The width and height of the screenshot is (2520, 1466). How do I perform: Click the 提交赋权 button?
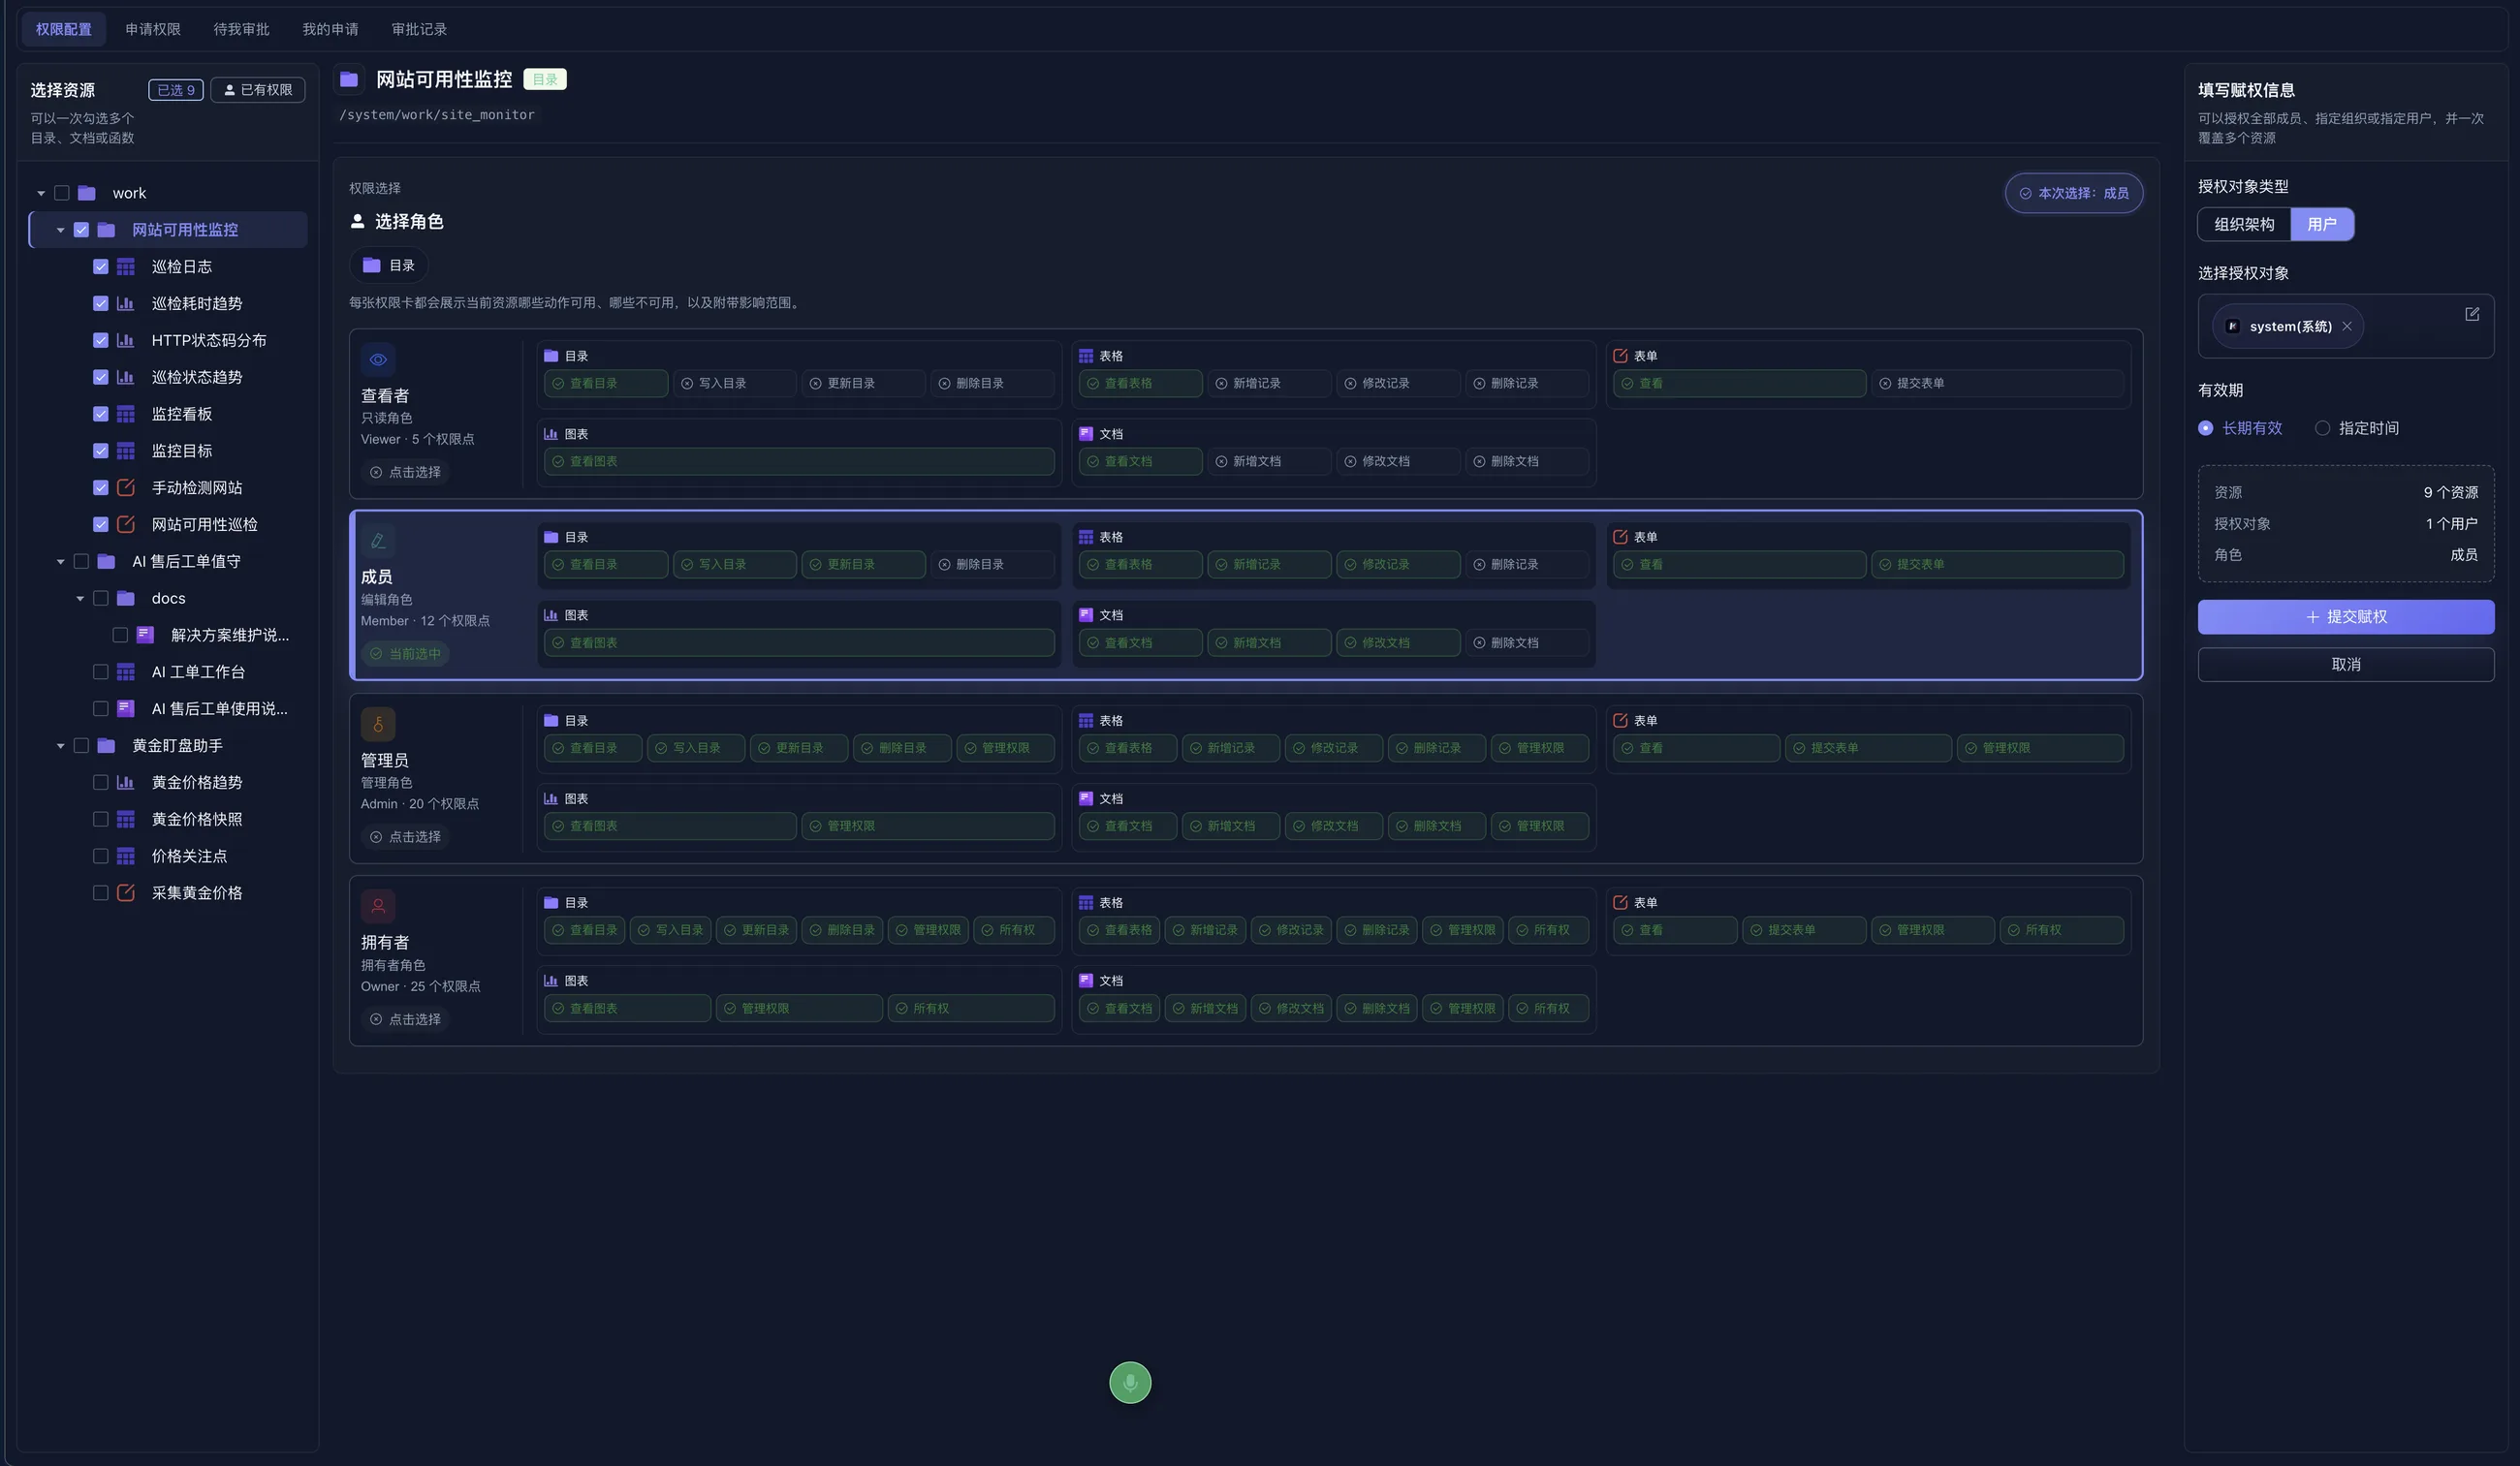coord(2346,617)
